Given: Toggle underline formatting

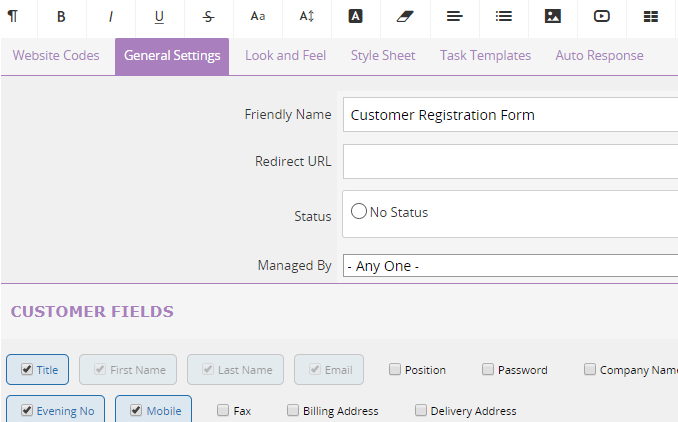Looking at the screenshot, I should point(159,16).
